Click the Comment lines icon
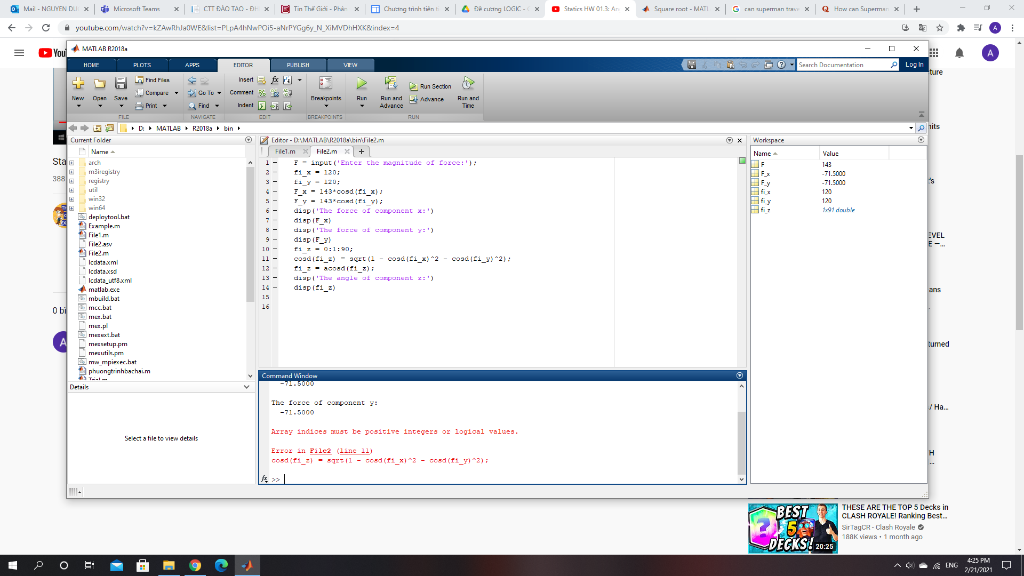Image resolution: width=1024 pixels, height=576 pixels. coord(262,93)
